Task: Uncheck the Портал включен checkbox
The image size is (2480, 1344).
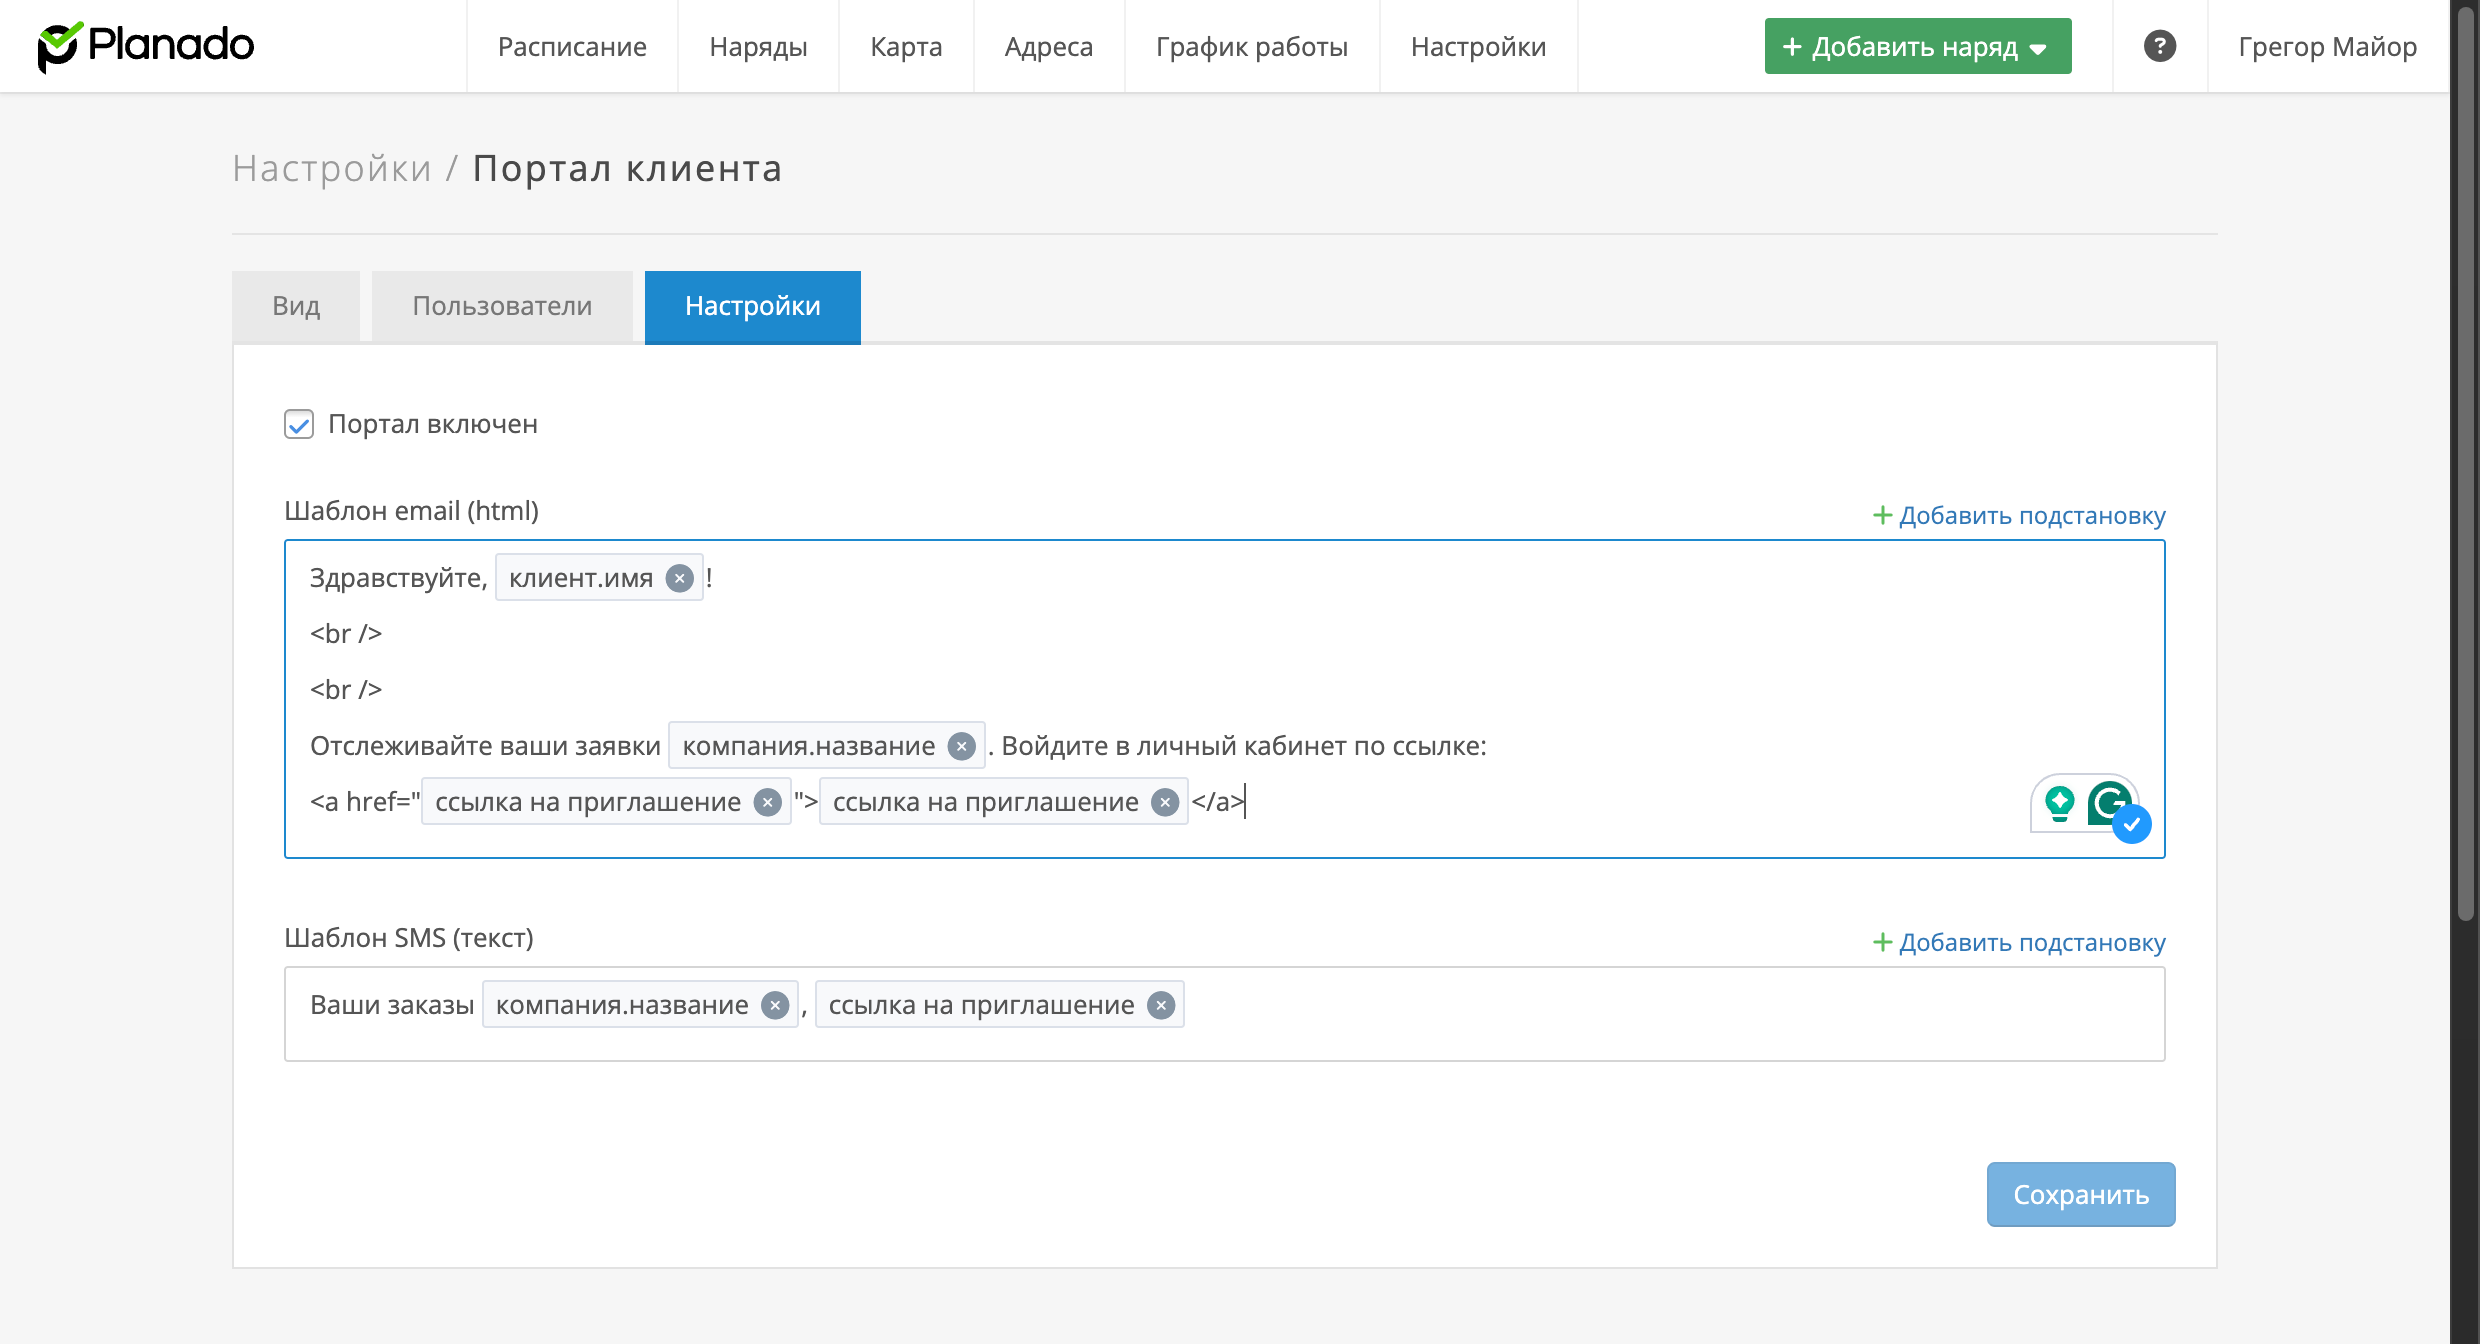Action: coord(299,424)
